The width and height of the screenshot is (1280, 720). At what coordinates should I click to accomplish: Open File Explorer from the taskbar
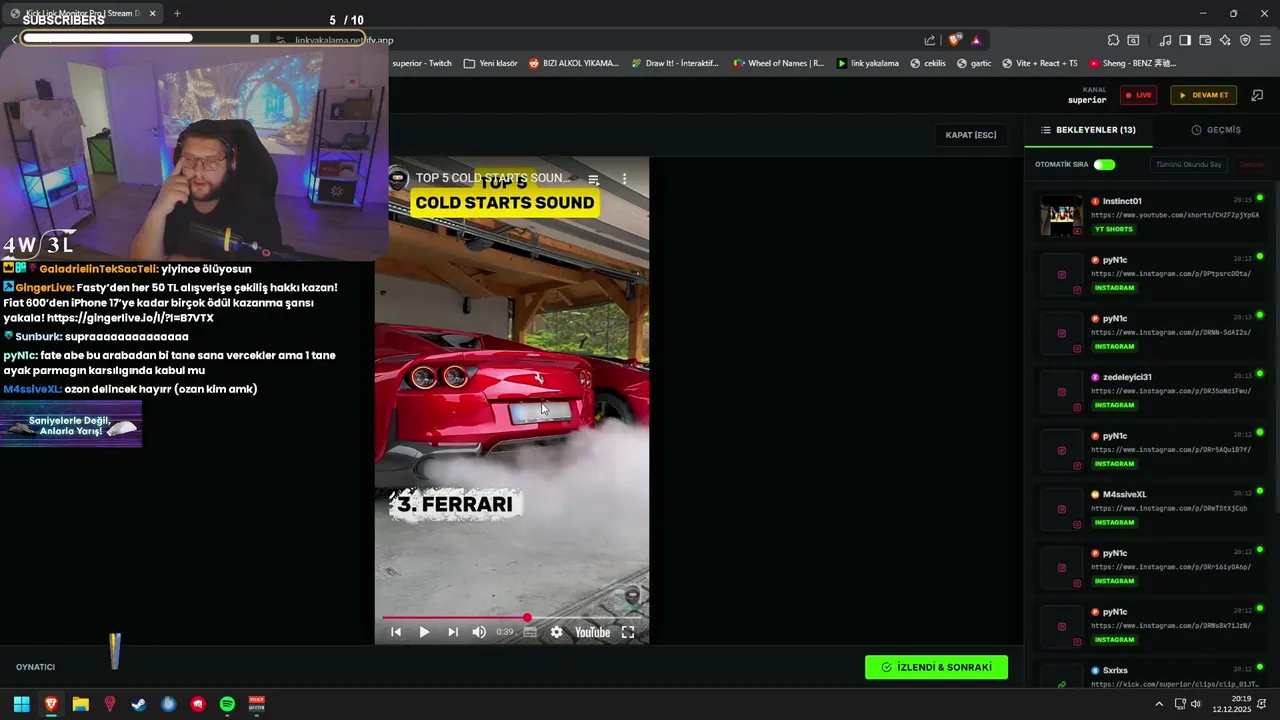pyautogui.click(x=80, y=704)
